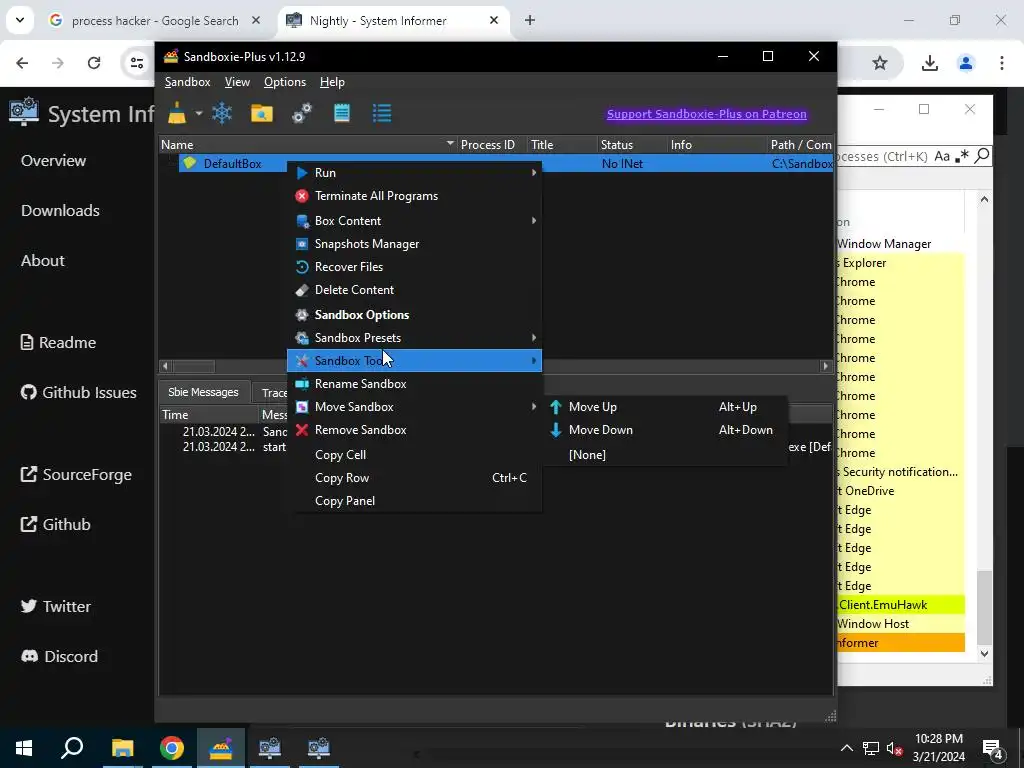Sort by the Process ID column header
Image resolution: width=1024 pixels, height=768 pixels.
(x=491, y=144)
